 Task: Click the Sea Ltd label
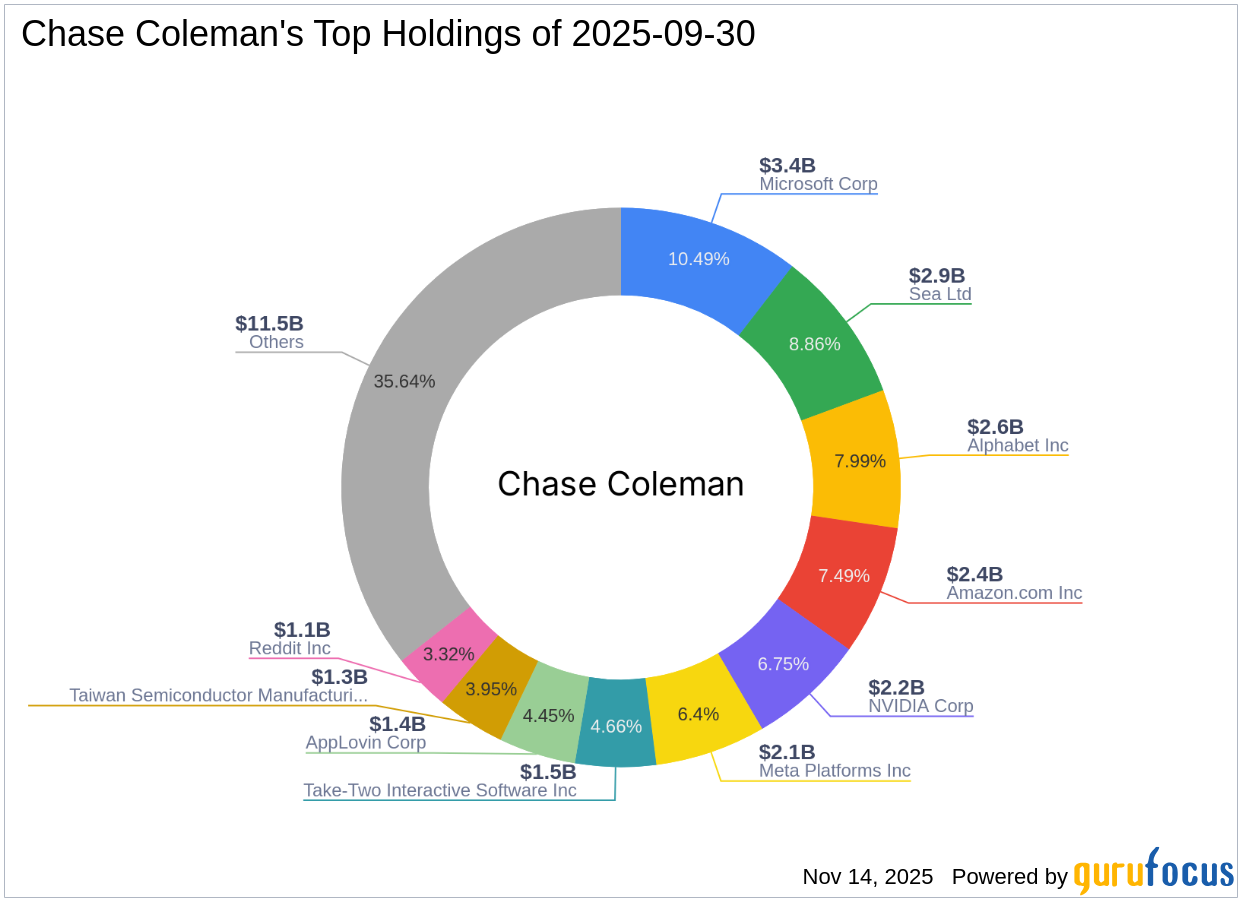[940, 294]
